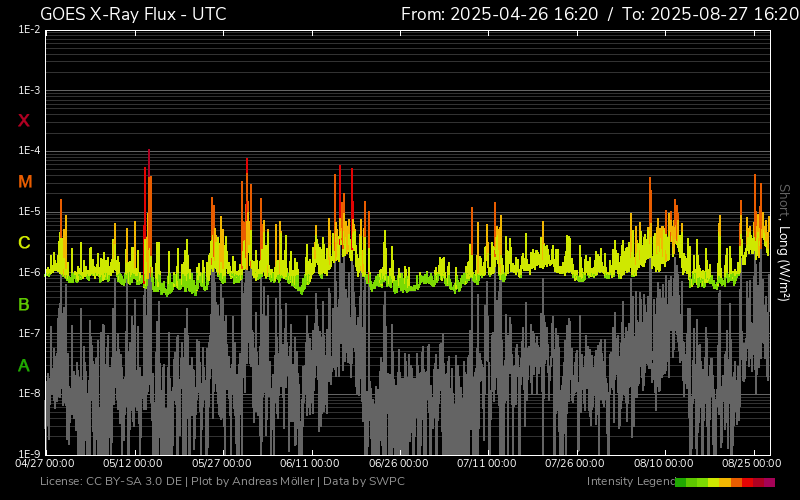This screenshot has width=800, height=500.
Task: Click the 'License: CC BY-SA 3.0 DE' text
Action: tap(110, 482)
